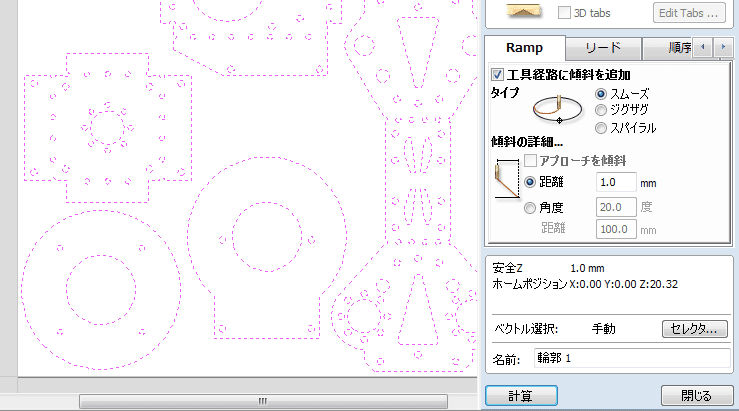Select the 角度 ramp option
The width and height of the screenshot is (739, 411).
(x=530, y=207)
